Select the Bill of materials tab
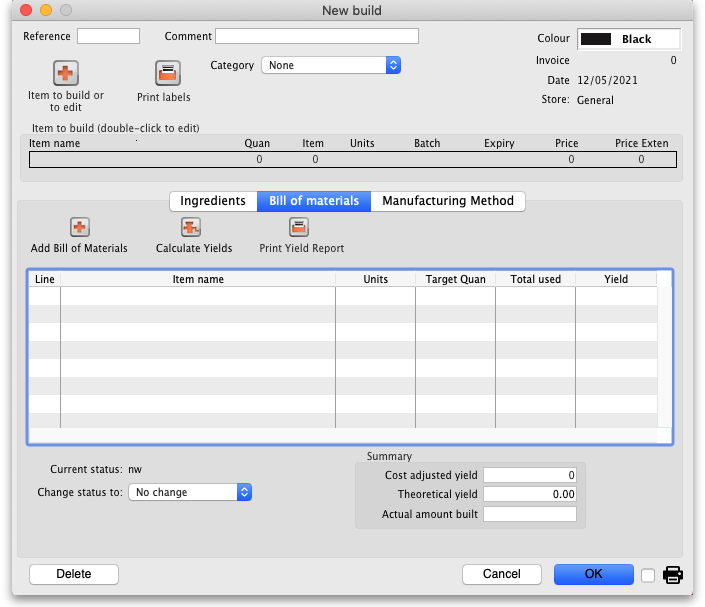The width and height of the screenshot is (705, 607). click(x=314, y=201)
